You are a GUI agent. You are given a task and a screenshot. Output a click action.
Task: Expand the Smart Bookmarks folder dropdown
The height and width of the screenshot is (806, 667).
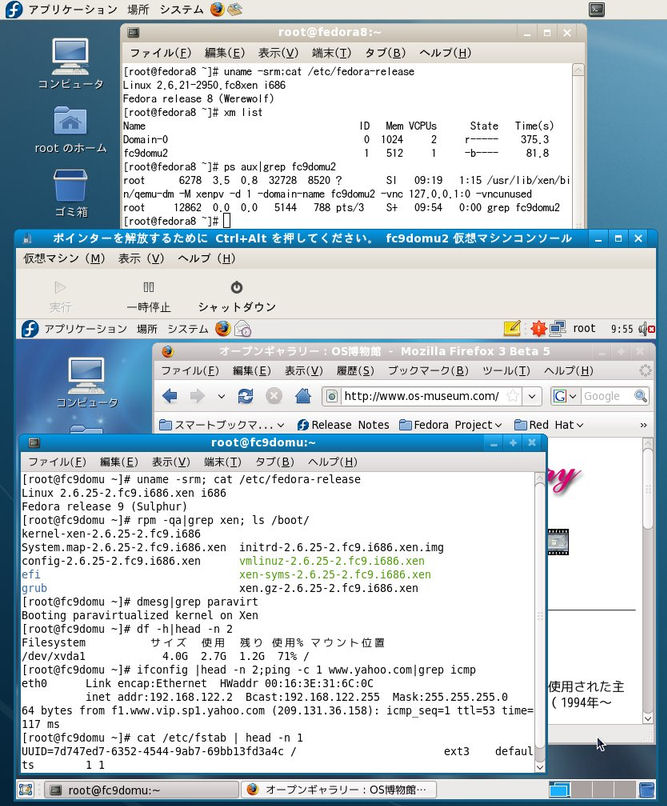click(x=281, y=425)
